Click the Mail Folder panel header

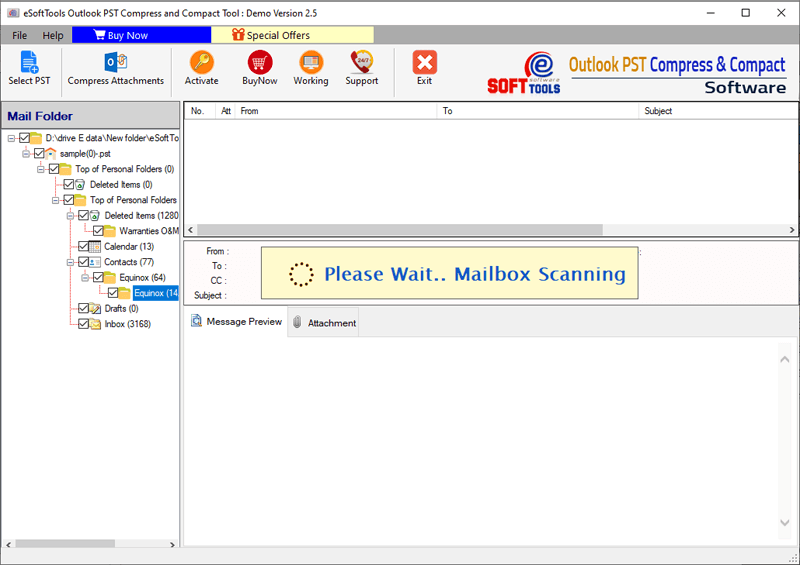click(x=90, y=116)
